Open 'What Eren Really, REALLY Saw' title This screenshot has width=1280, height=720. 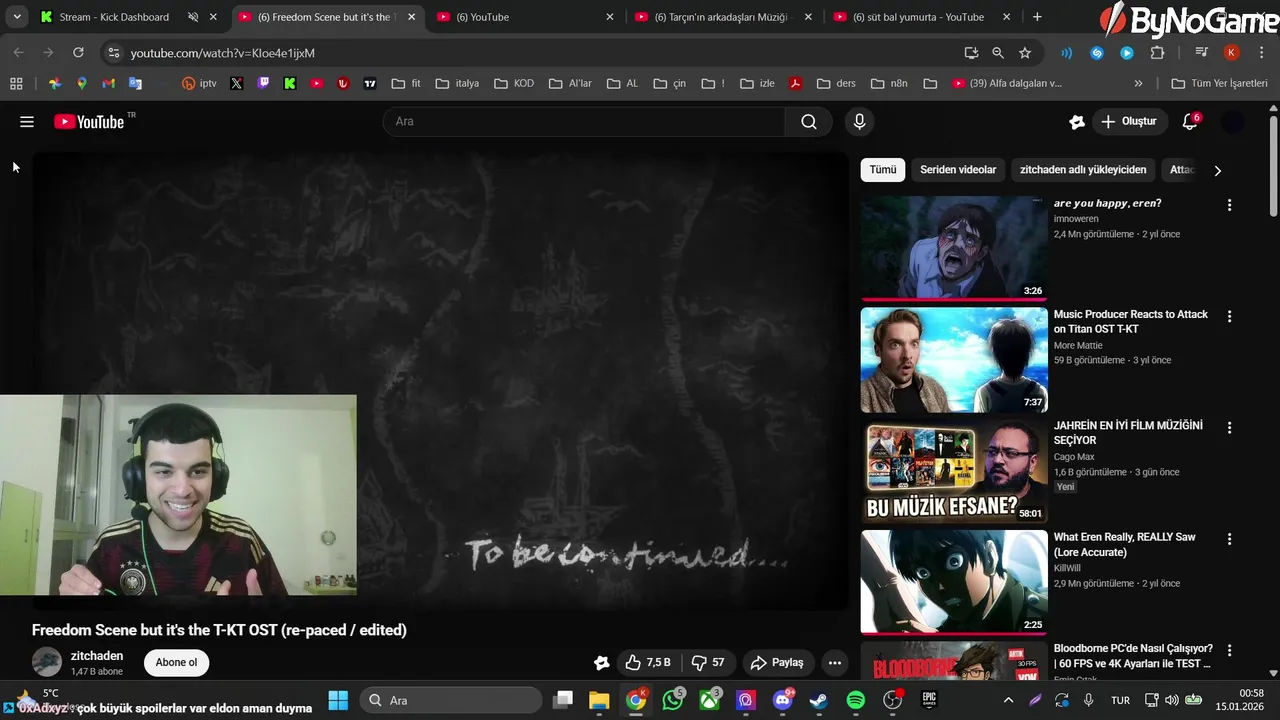(x=1124, y=545)
